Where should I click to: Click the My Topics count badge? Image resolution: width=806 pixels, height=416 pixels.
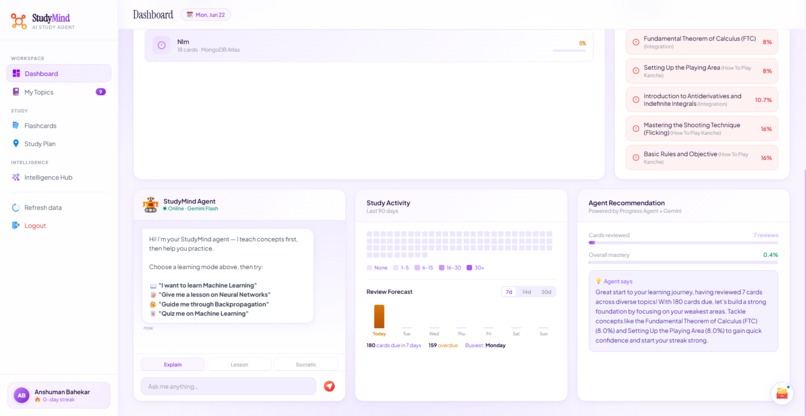(101, 92)
